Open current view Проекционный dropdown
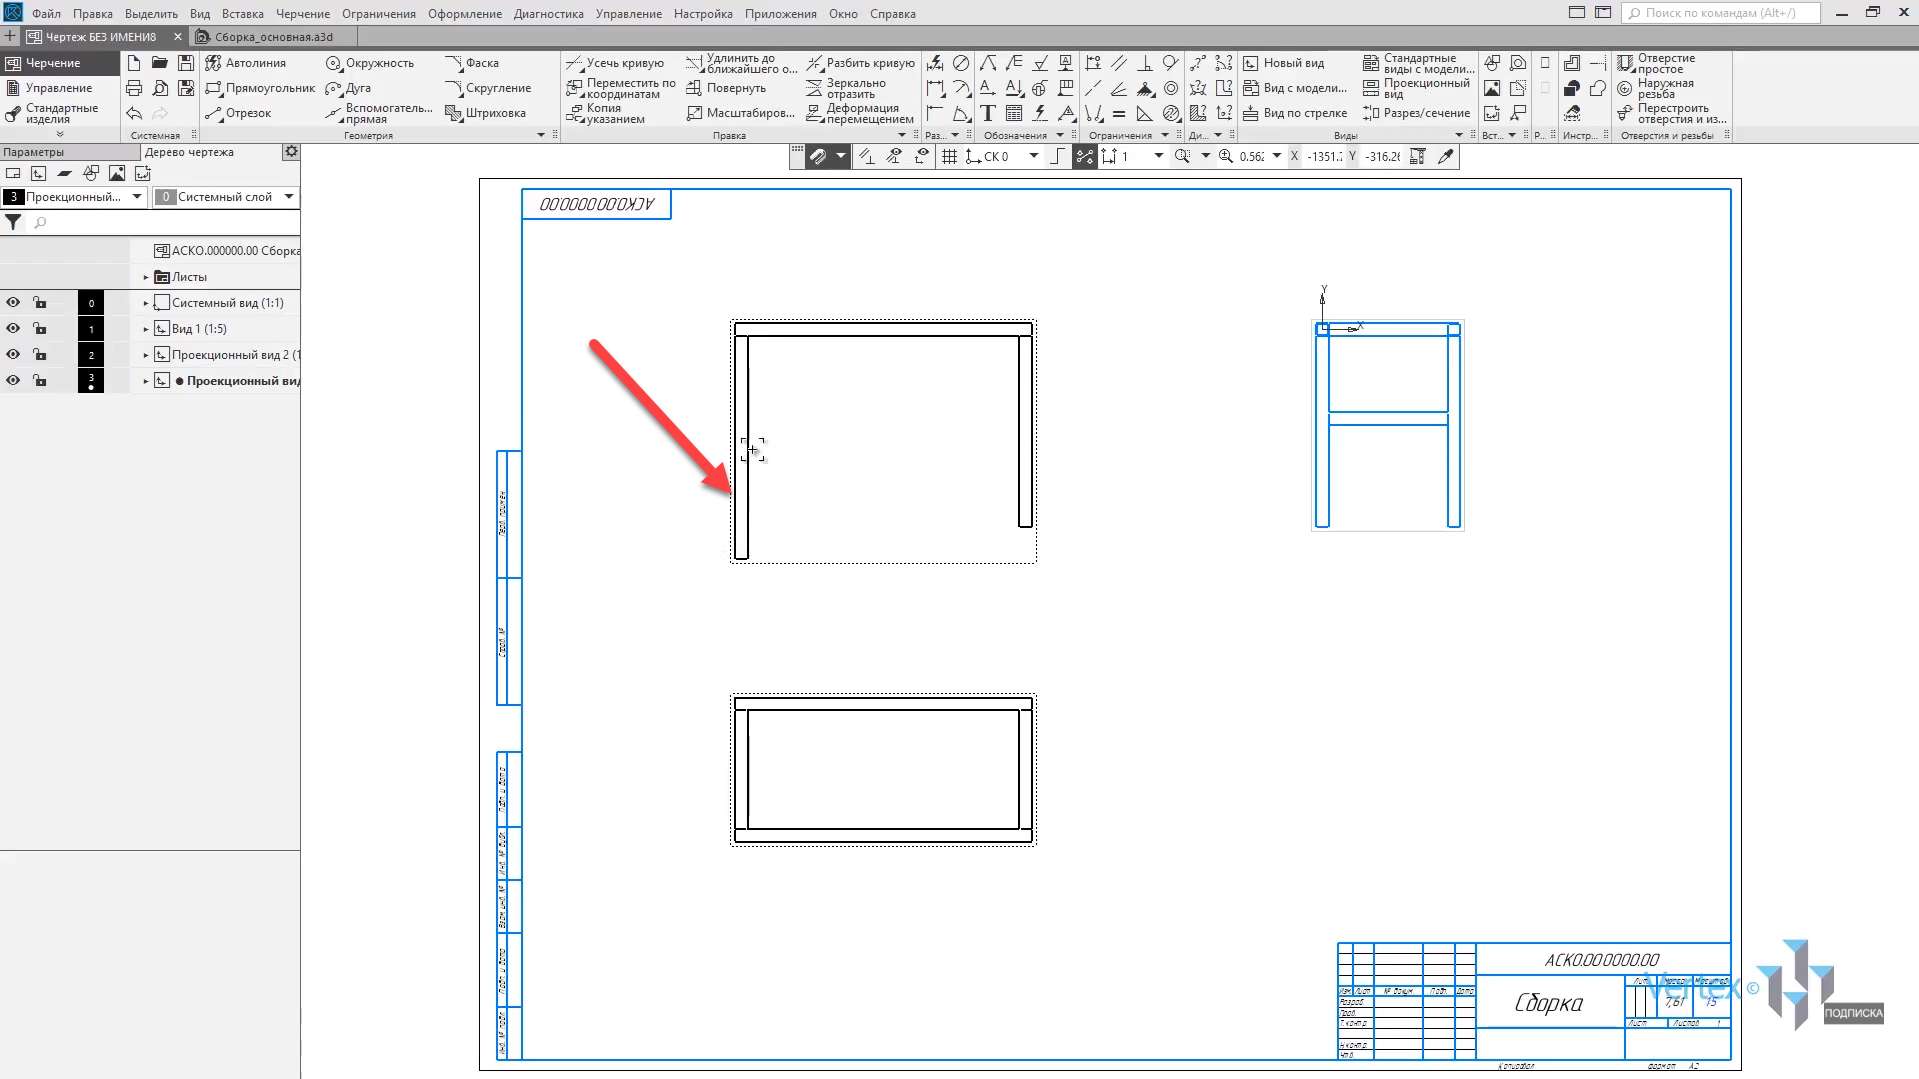The height and width of the screenshot is (1079, 1919). point(137,197)
